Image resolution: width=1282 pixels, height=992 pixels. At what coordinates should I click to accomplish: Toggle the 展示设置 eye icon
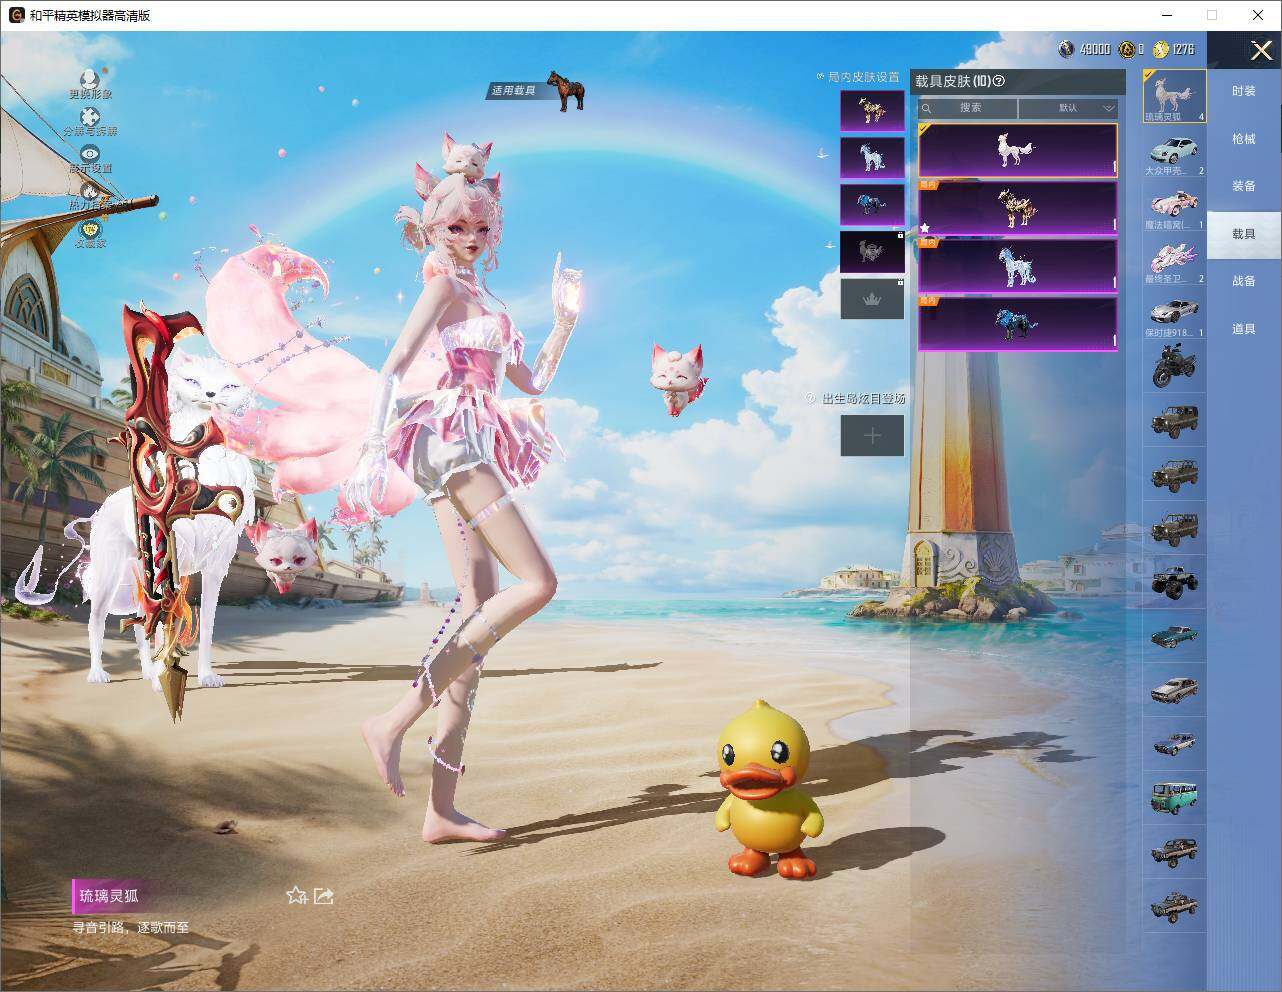90,154
